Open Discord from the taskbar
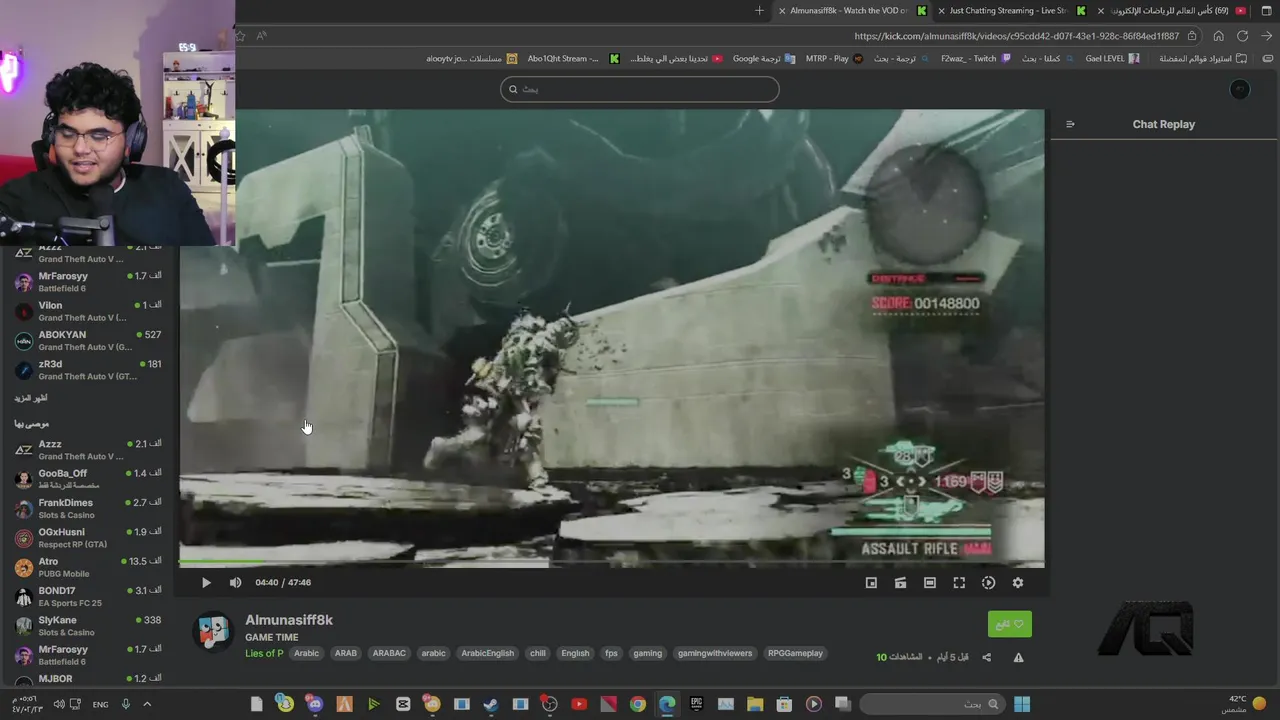Viewport: 1280px width, 720px height. (x=315, y=705)
